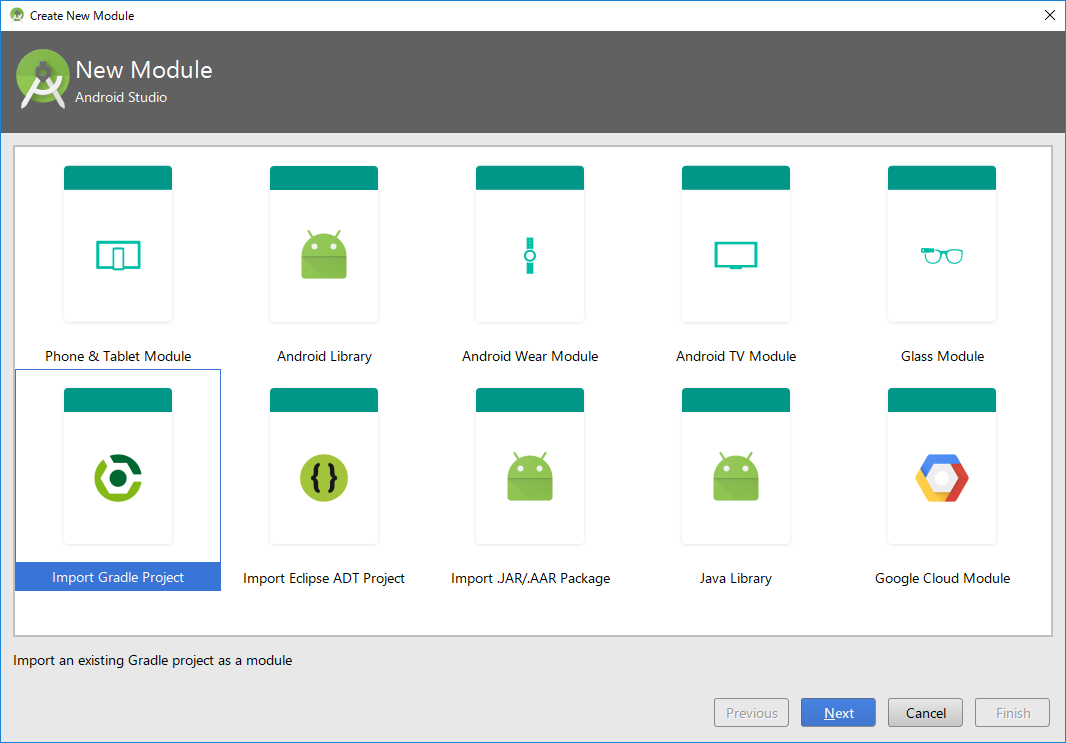Proceed with the Next button
This screenshot has height=743, width=1066.
pyautogui.click(x=838, y=712)
